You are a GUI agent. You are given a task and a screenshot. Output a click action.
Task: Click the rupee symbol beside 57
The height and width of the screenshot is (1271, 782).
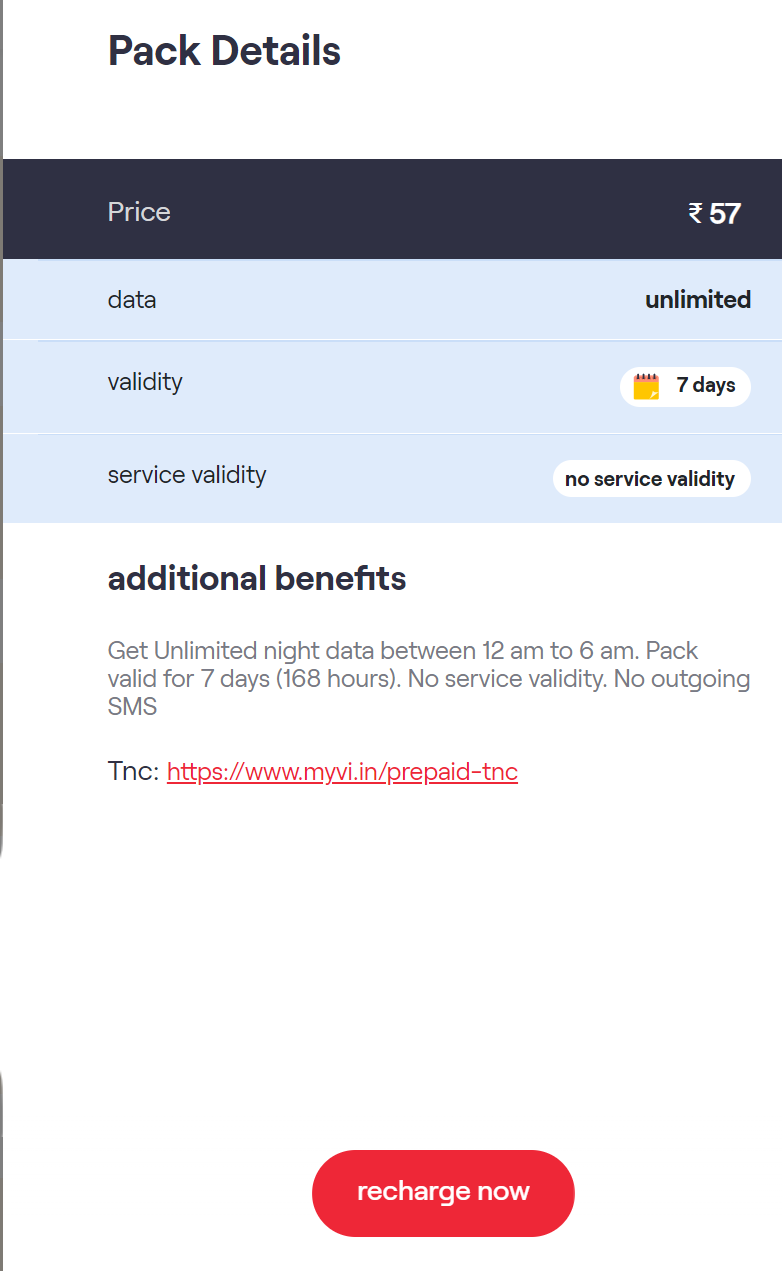click(x=696, y=213)
